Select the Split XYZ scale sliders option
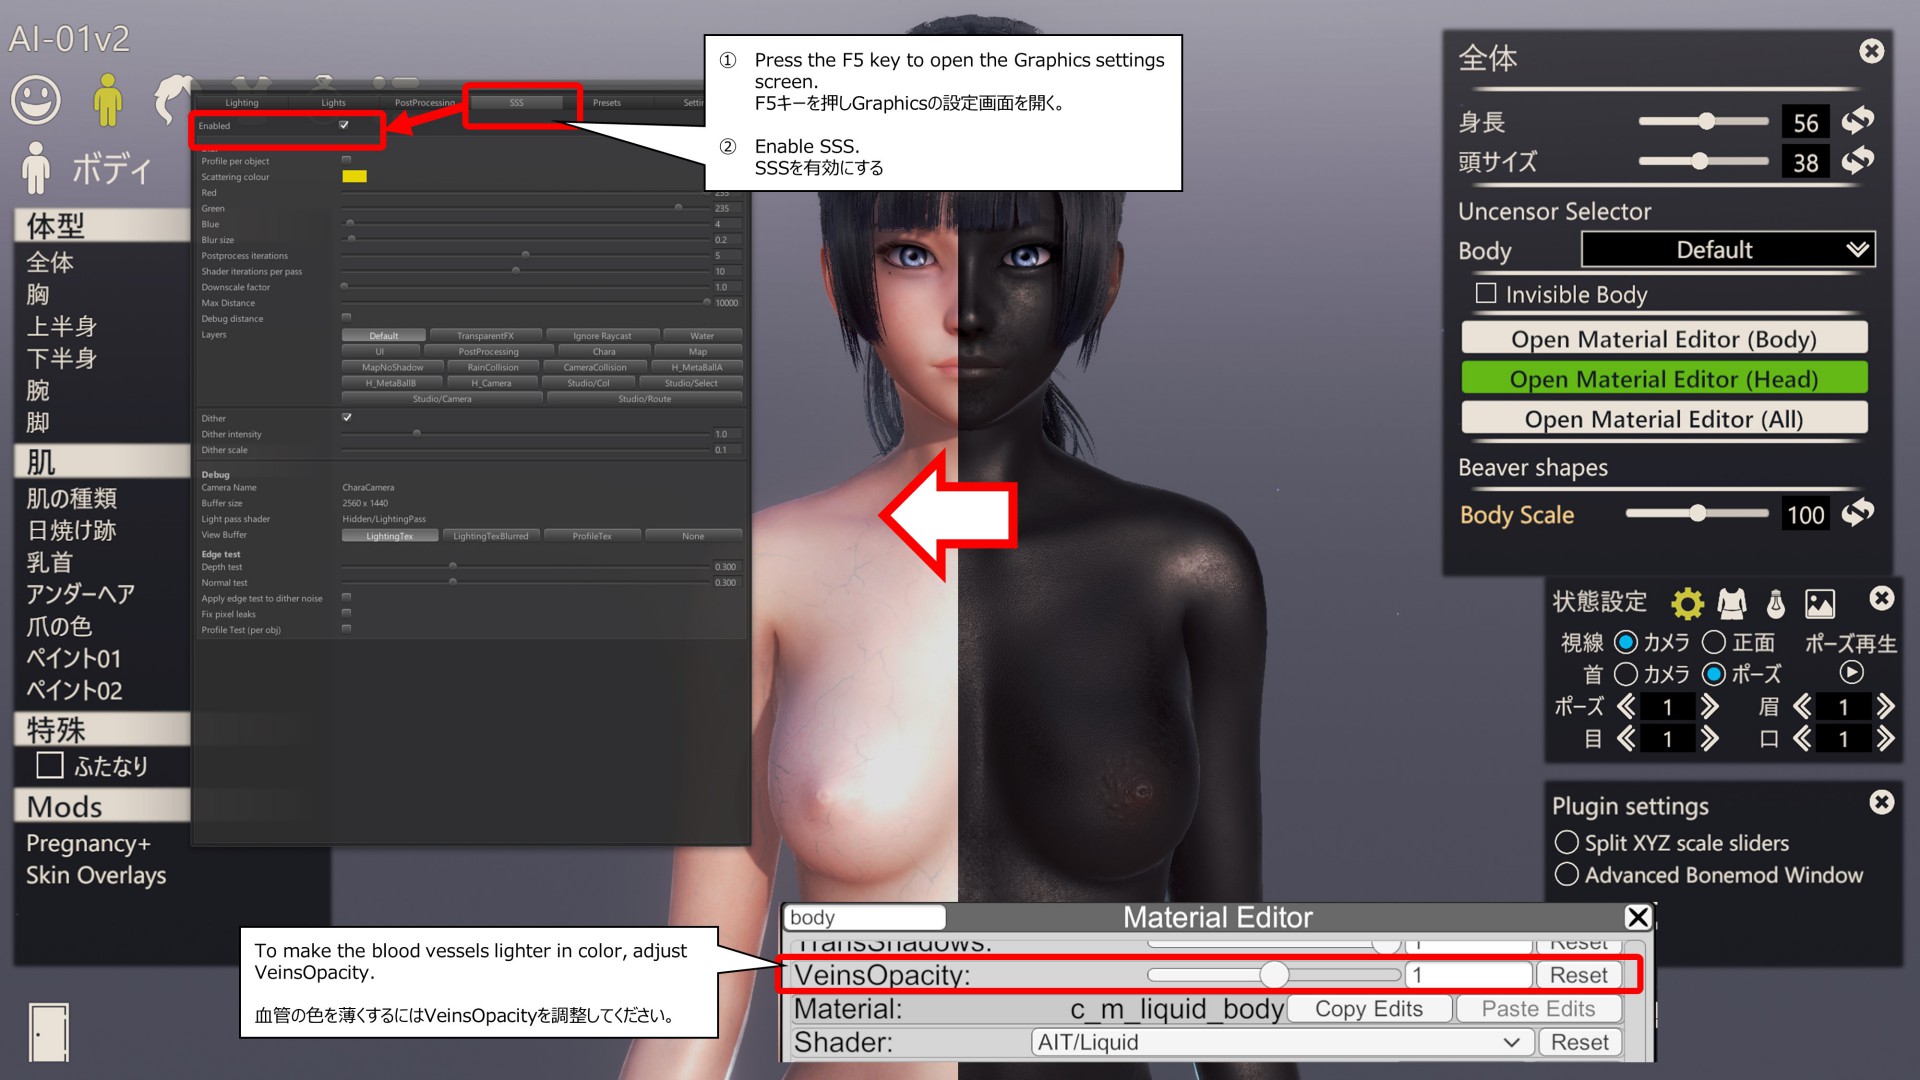Image resolution: width=1920 pixels, height=1080 pixels. pos(1567,843)
